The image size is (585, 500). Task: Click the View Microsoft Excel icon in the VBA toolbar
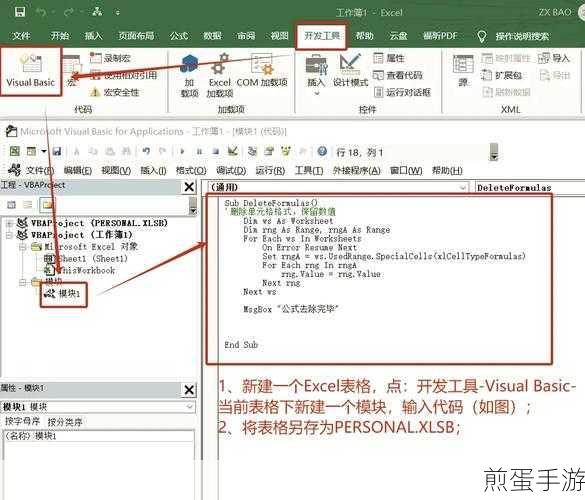[x=15, y=151]
